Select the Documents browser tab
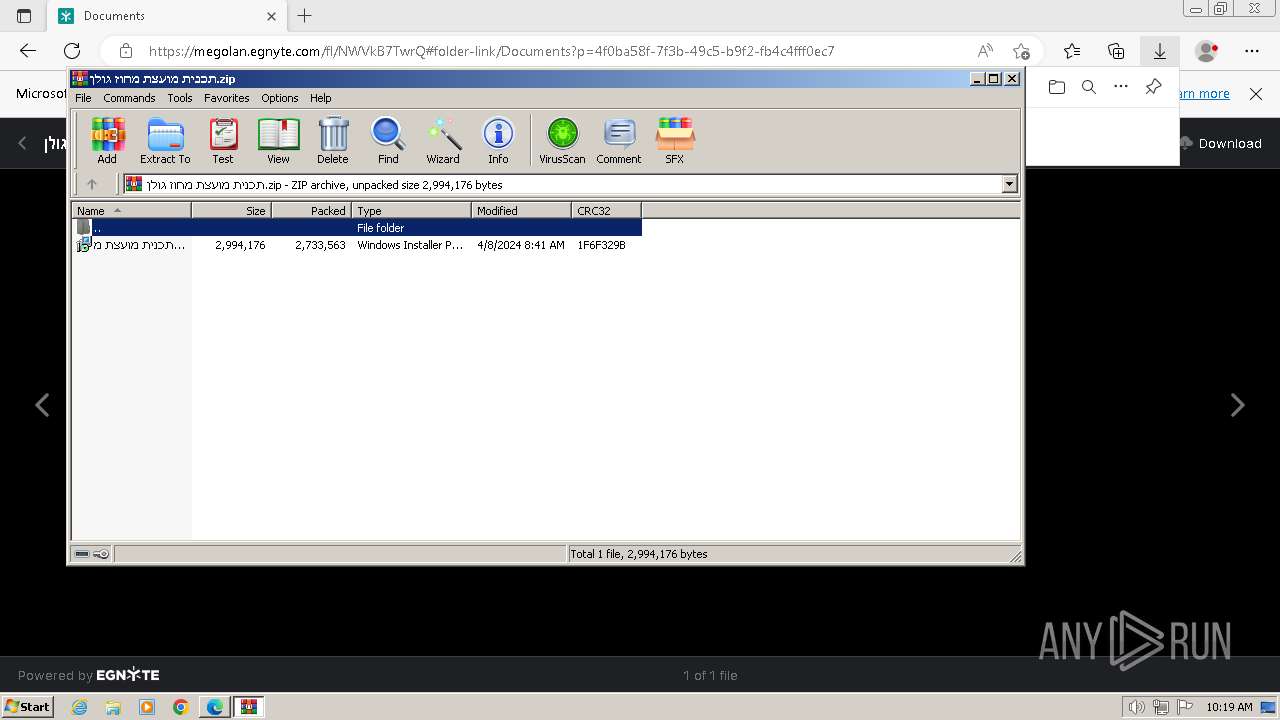This screenshot has width=1280, height=720. [x=165, y=16]
